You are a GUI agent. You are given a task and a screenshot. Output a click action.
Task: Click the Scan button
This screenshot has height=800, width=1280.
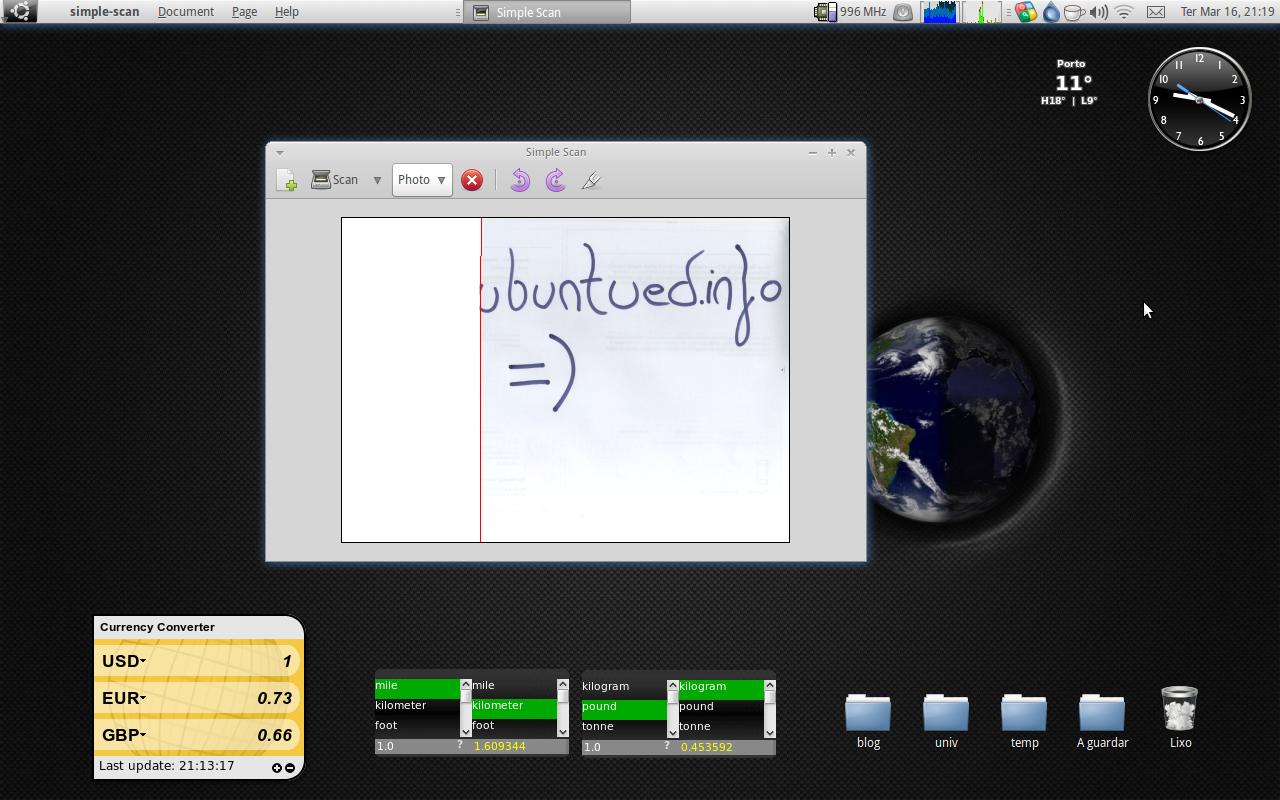(x=335, y=180)
